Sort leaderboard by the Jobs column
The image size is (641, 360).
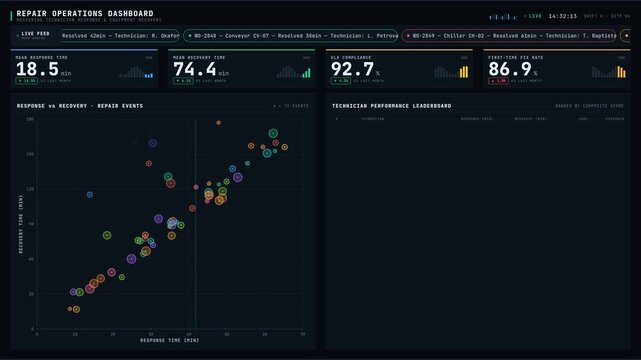click(583, 119)
